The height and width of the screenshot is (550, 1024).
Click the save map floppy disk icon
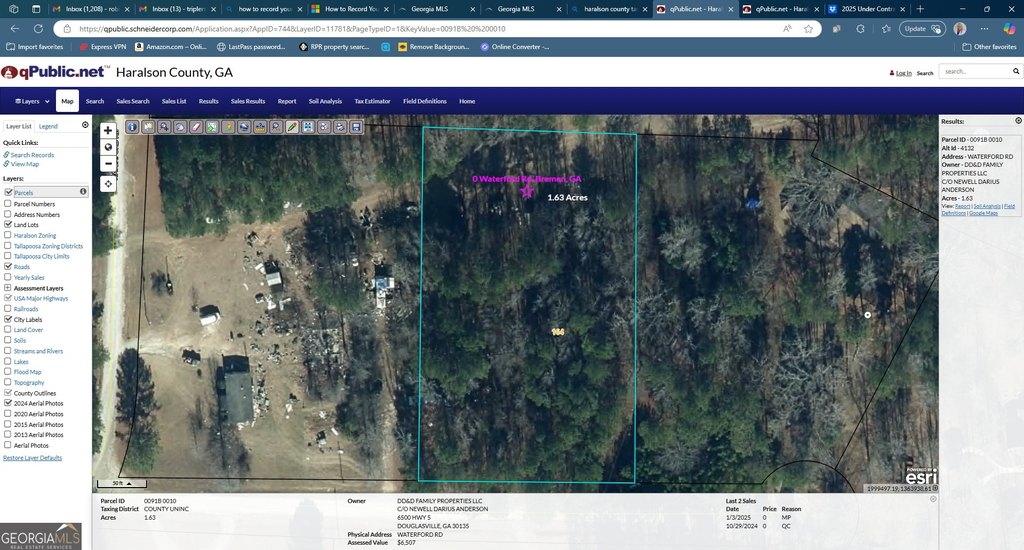pyautogui.click(x=355, y=127)
